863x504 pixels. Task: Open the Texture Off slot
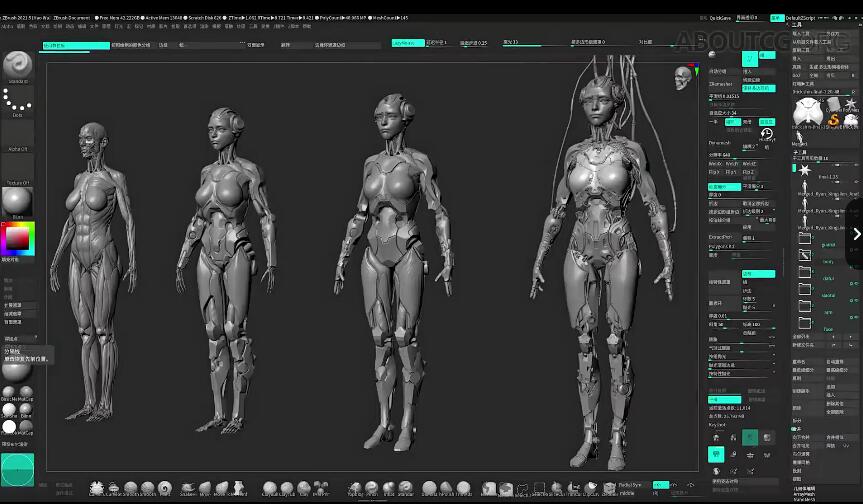(x=17, y=168)
